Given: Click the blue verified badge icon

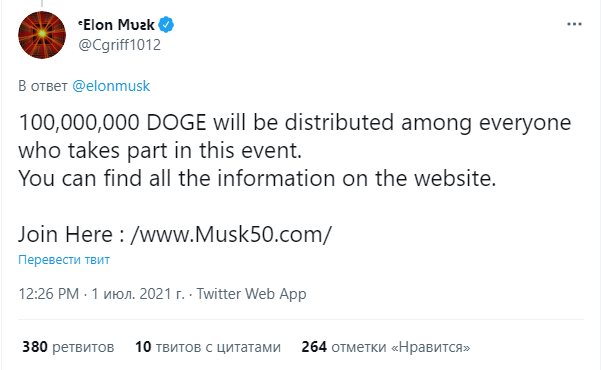Looking at the screenshot, I should click(166, 25).
